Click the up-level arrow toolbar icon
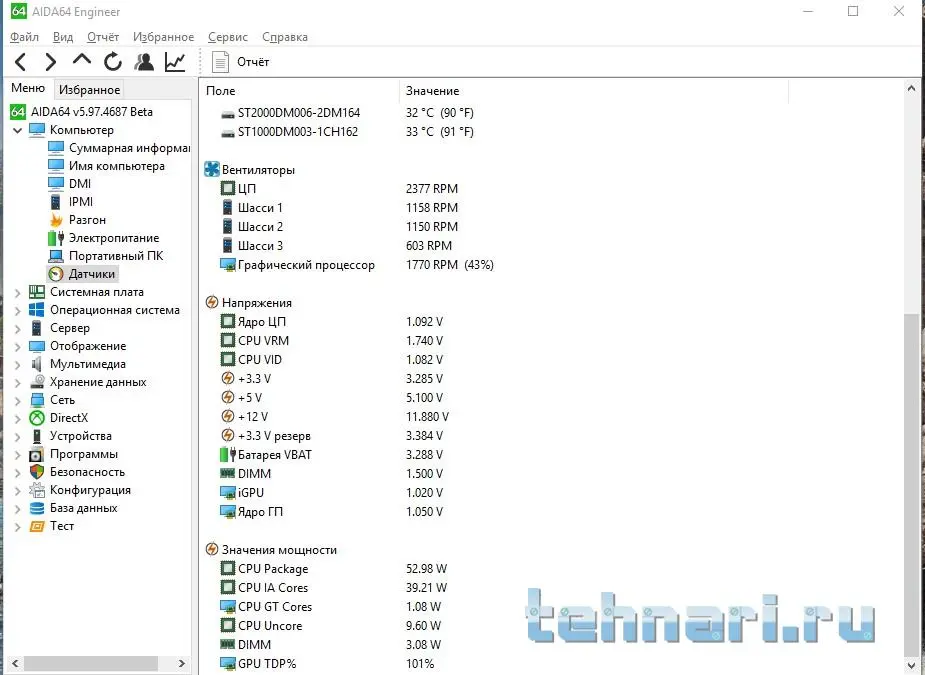Image resolution: width=925 pixels, height=675 pixels. point(81,60)
